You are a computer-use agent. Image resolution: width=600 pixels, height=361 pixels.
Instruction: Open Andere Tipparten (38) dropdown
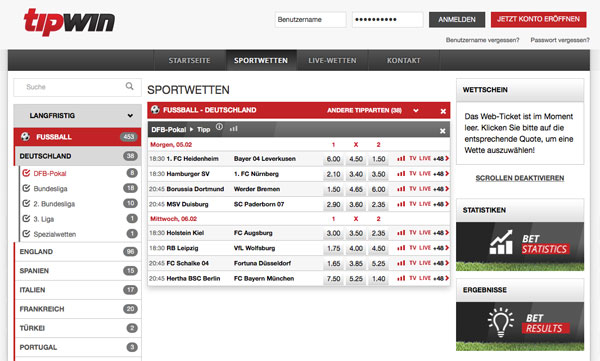[372, 110]
